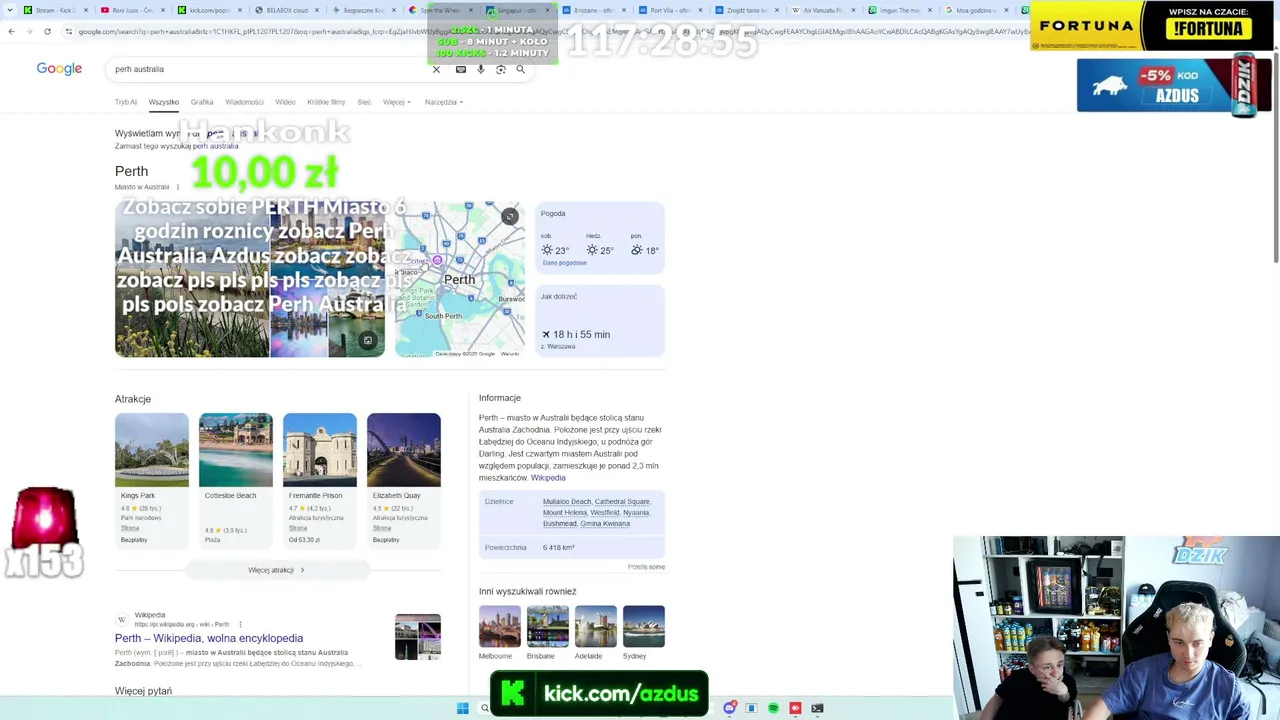Open the on-screen keyboard icon in search box
1280x720 pixels.
[461, 69]
